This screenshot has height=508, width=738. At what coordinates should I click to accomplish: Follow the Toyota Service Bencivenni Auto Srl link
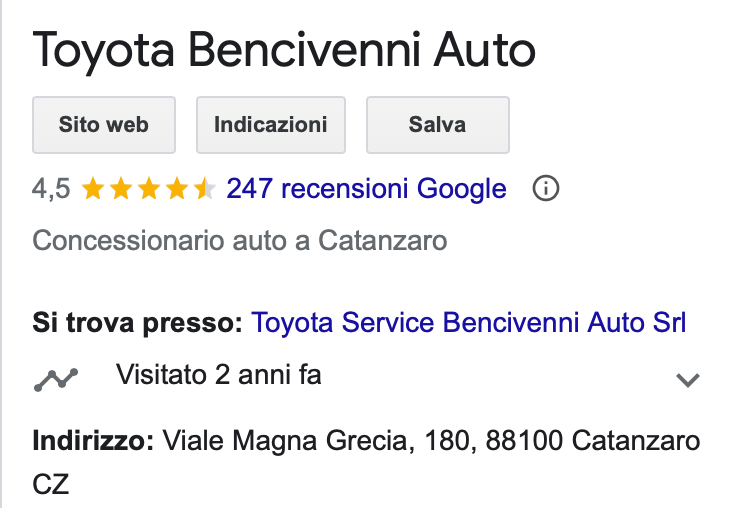coord(468,323)
